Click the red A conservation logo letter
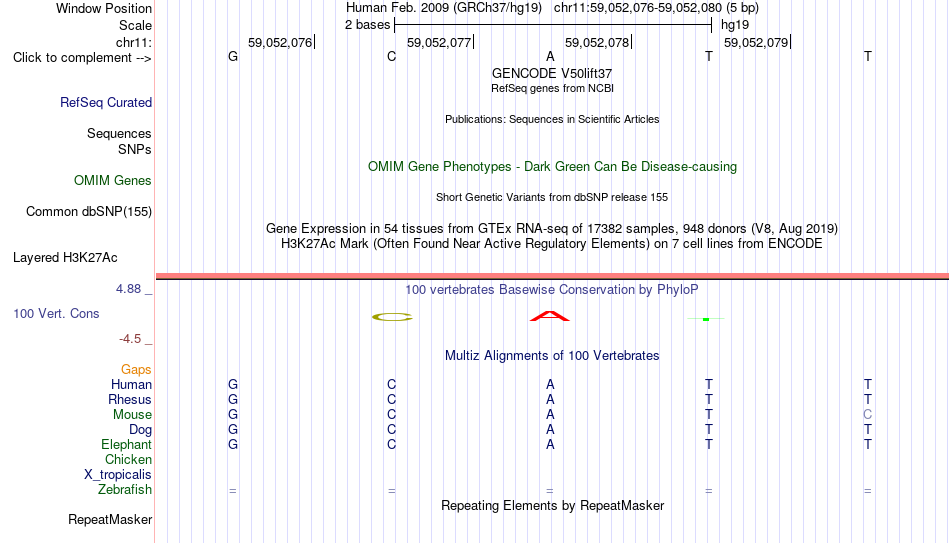950x543 pixels. point(550,316)
